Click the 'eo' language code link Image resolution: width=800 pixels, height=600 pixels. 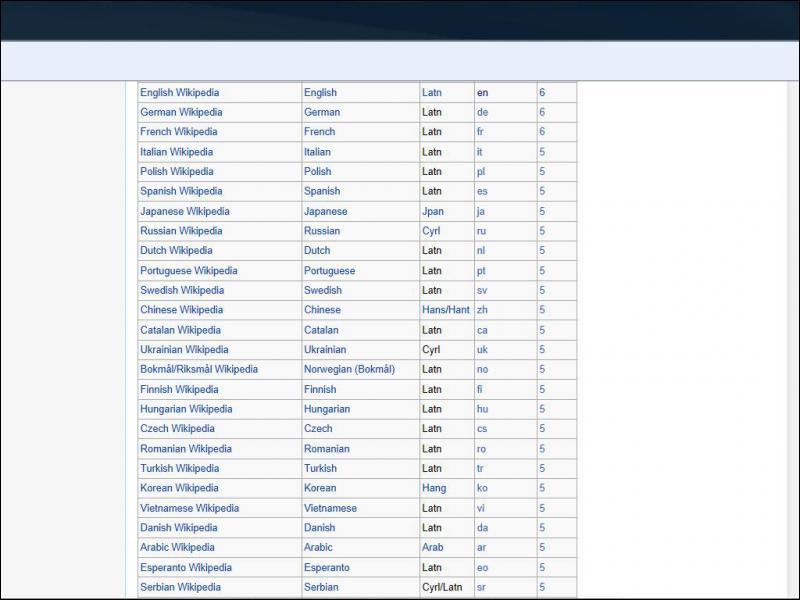(483, 567)
